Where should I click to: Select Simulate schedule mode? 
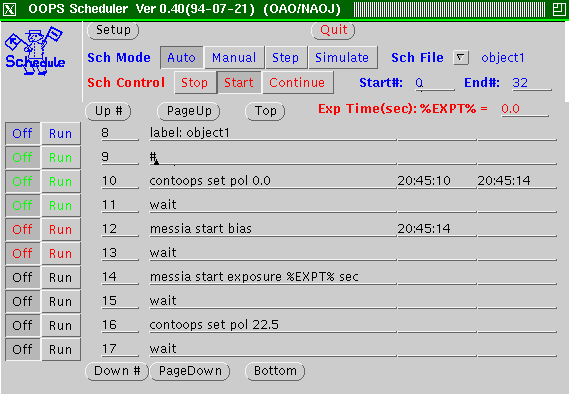[x=342, y=57]
